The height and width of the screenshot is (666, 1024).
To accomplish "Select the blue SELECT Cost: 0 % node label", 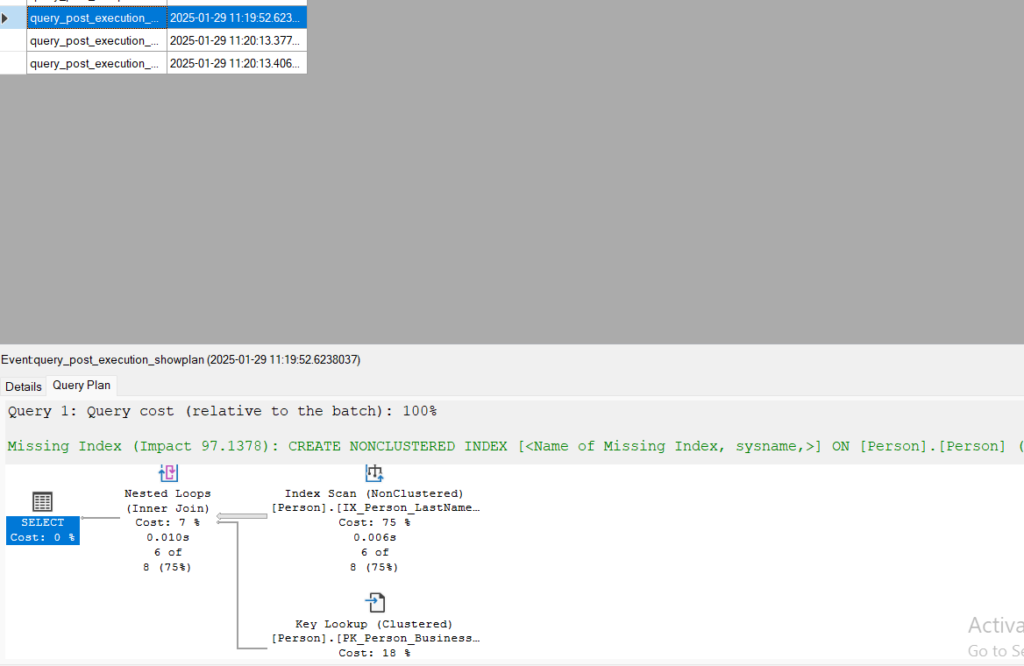I will click(x=42, y=530).
